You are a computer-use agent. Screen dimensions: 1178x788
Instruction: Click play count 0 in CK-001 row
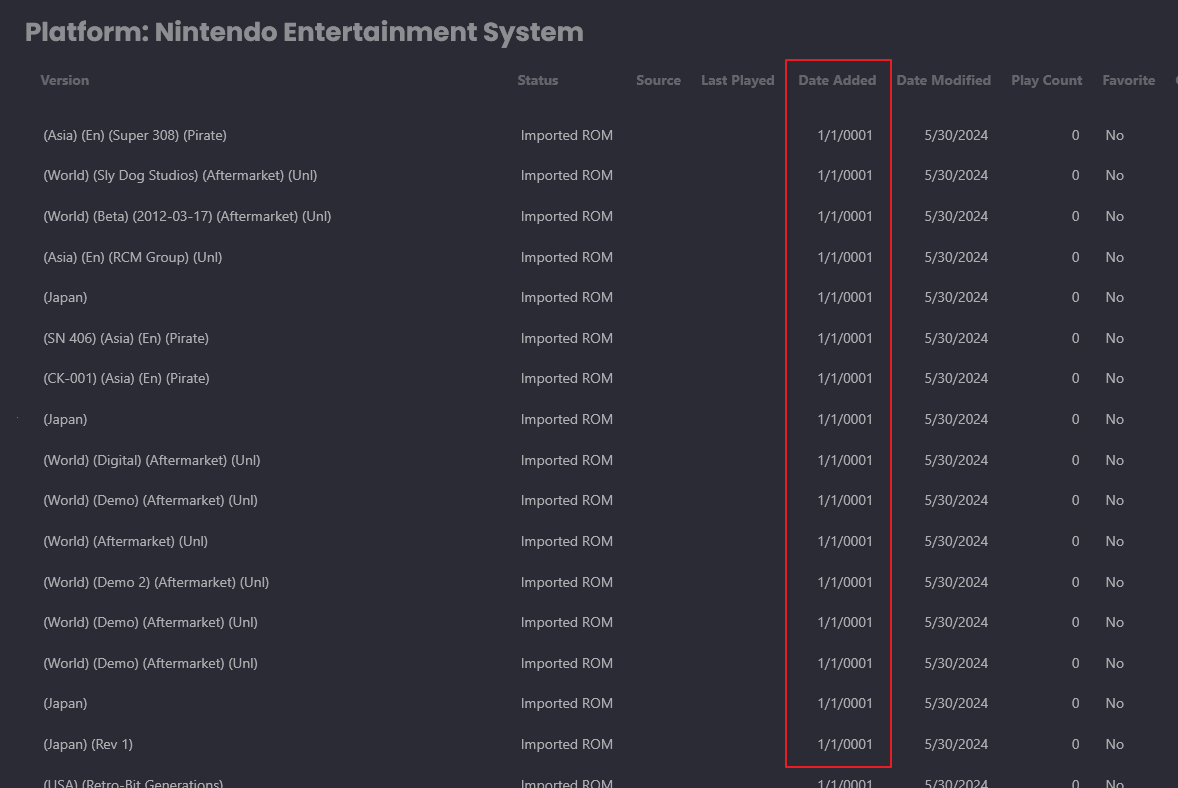click(x=1075, y=378)
